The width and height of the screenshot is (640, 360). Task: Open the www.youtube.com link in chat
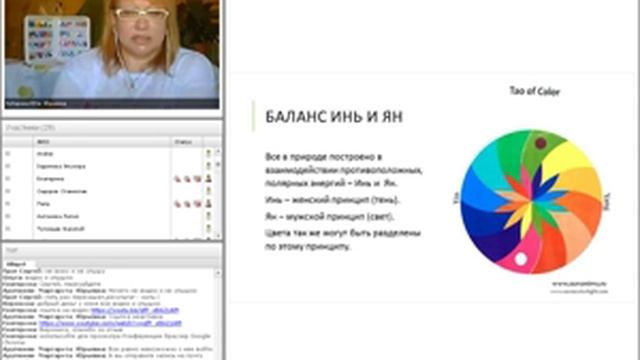click(x=110, y=323)
